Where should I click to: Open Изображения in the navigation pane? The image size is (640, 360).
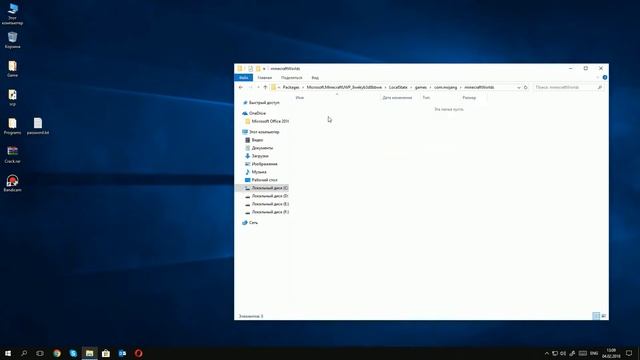(264, 164)
